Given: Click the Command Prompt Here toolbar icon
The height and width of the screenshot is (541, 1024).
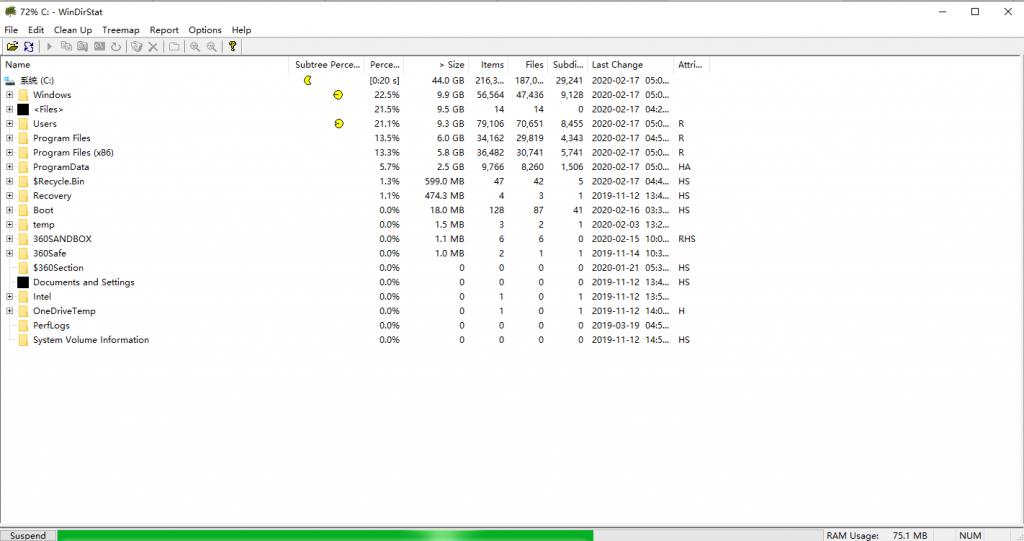Looking at the screenshot, I should point(99,46).
